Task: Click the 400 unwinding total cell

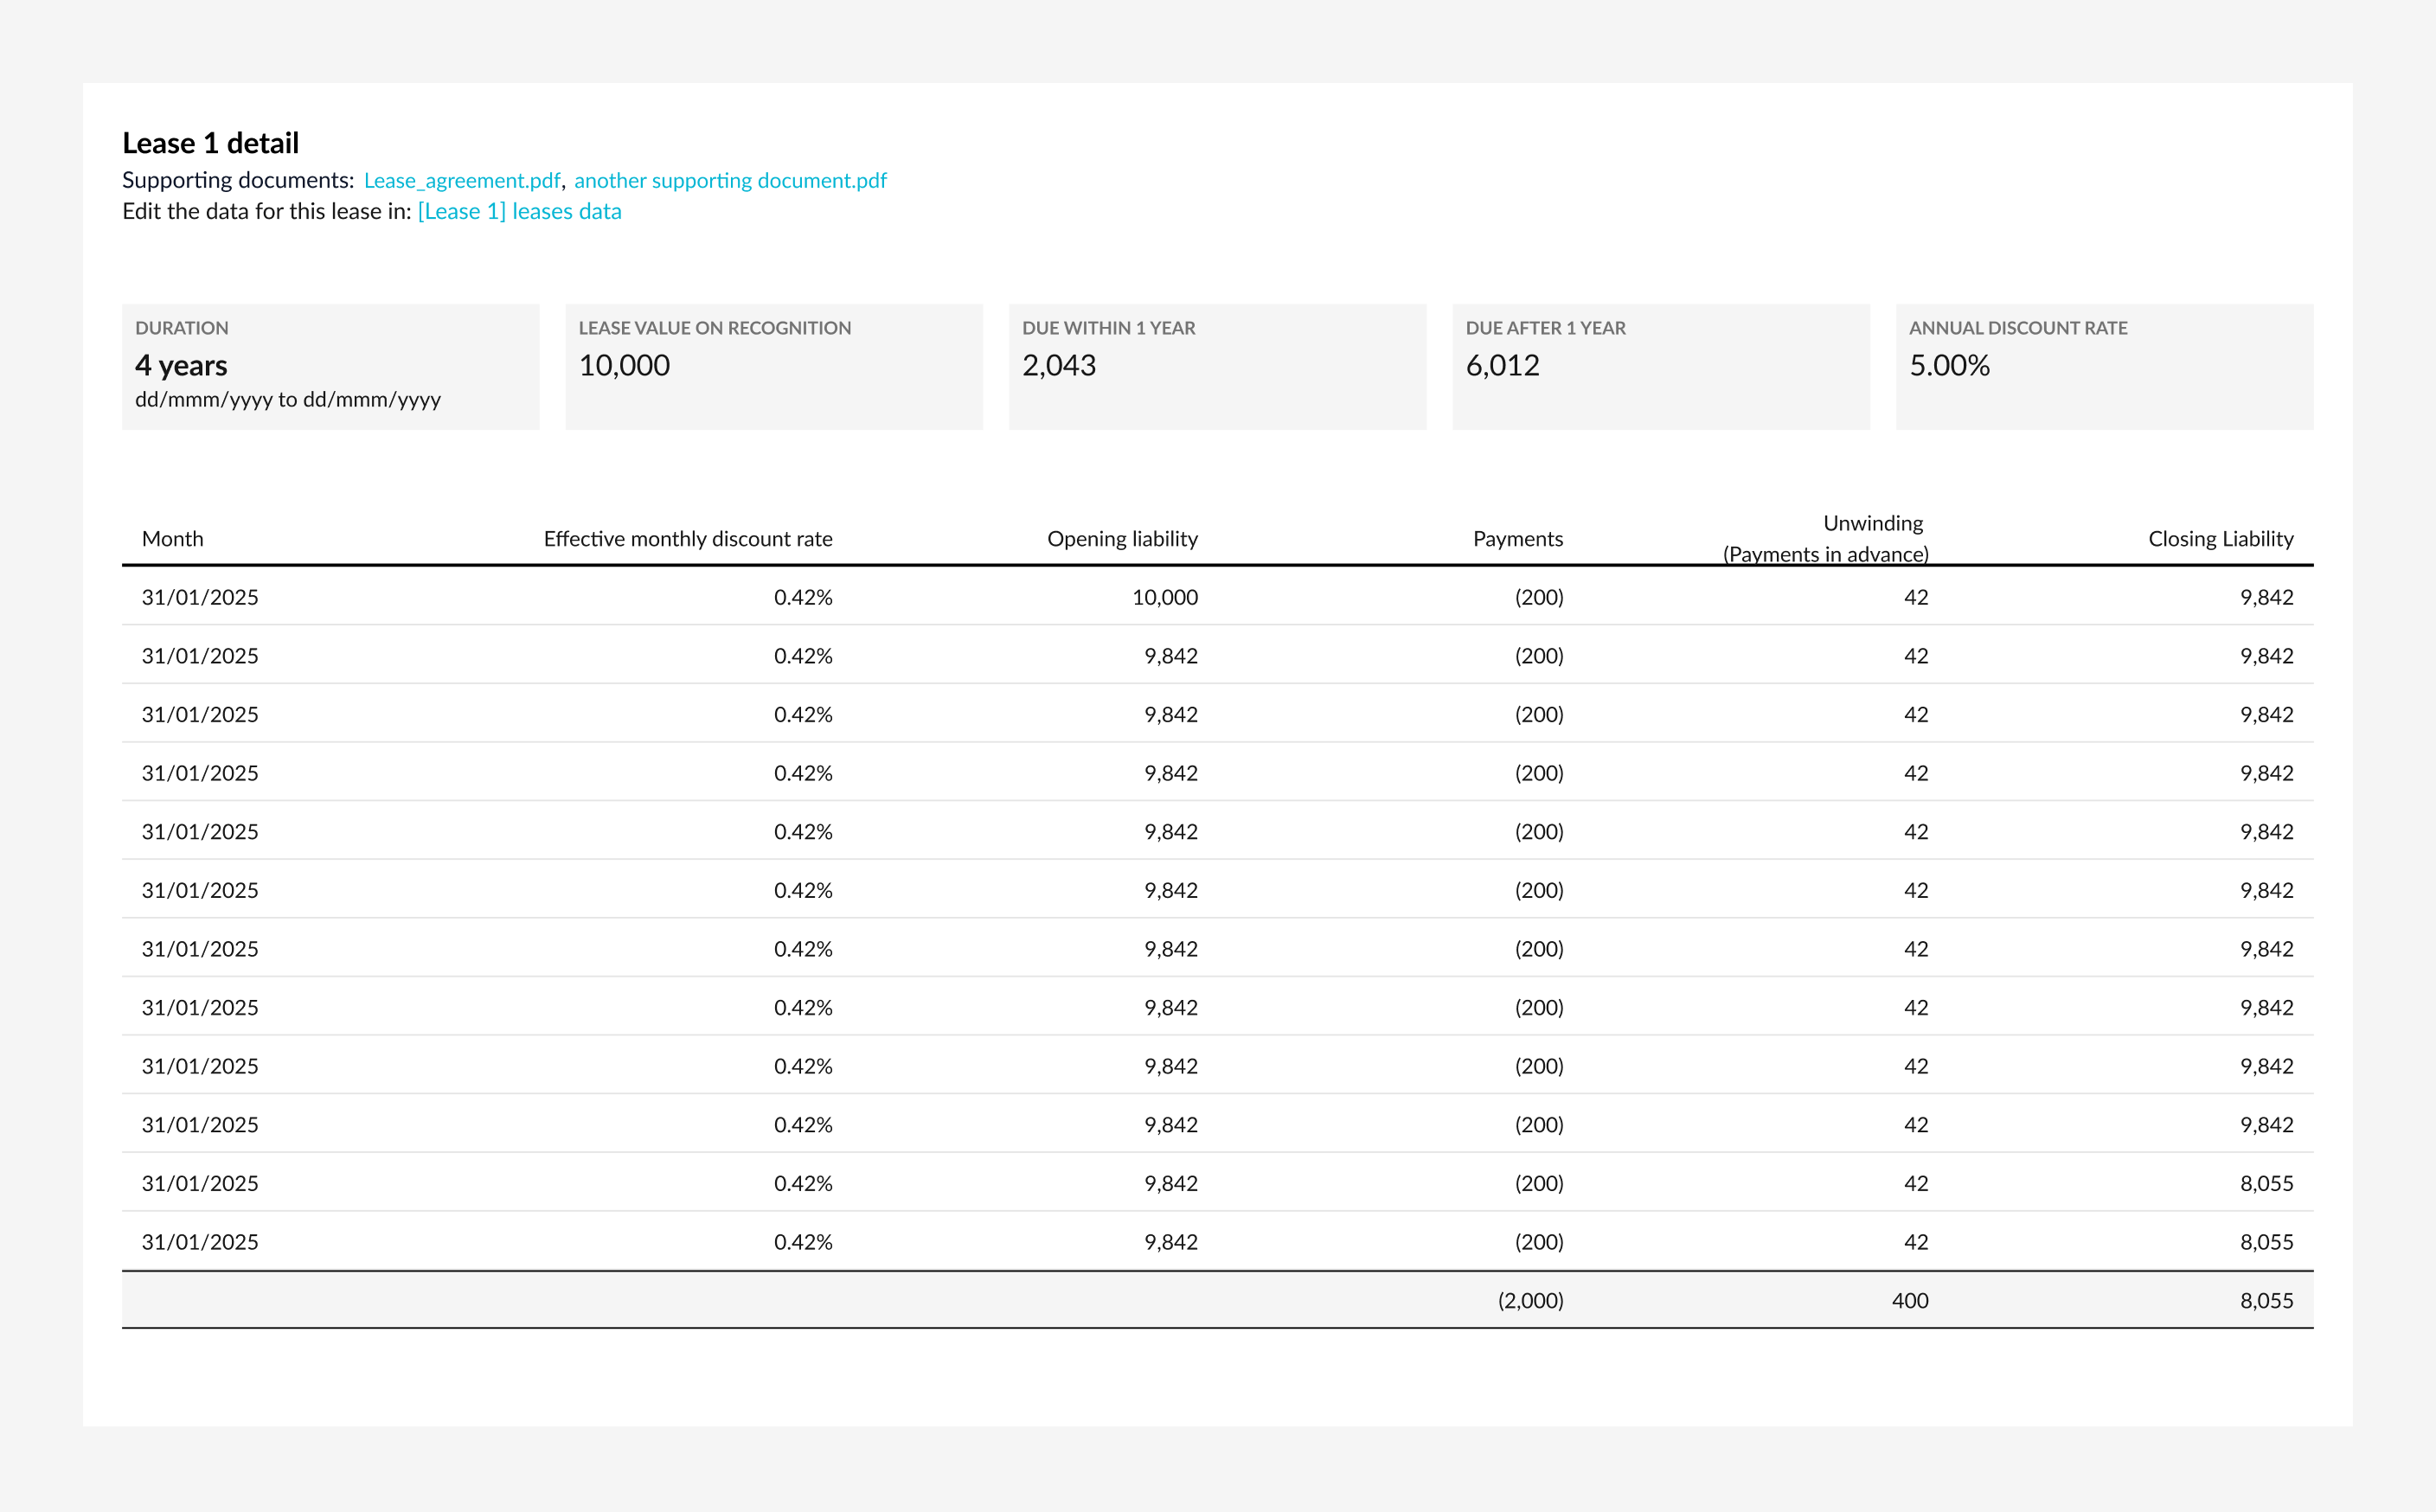Action: [x=1909, y=1300]
